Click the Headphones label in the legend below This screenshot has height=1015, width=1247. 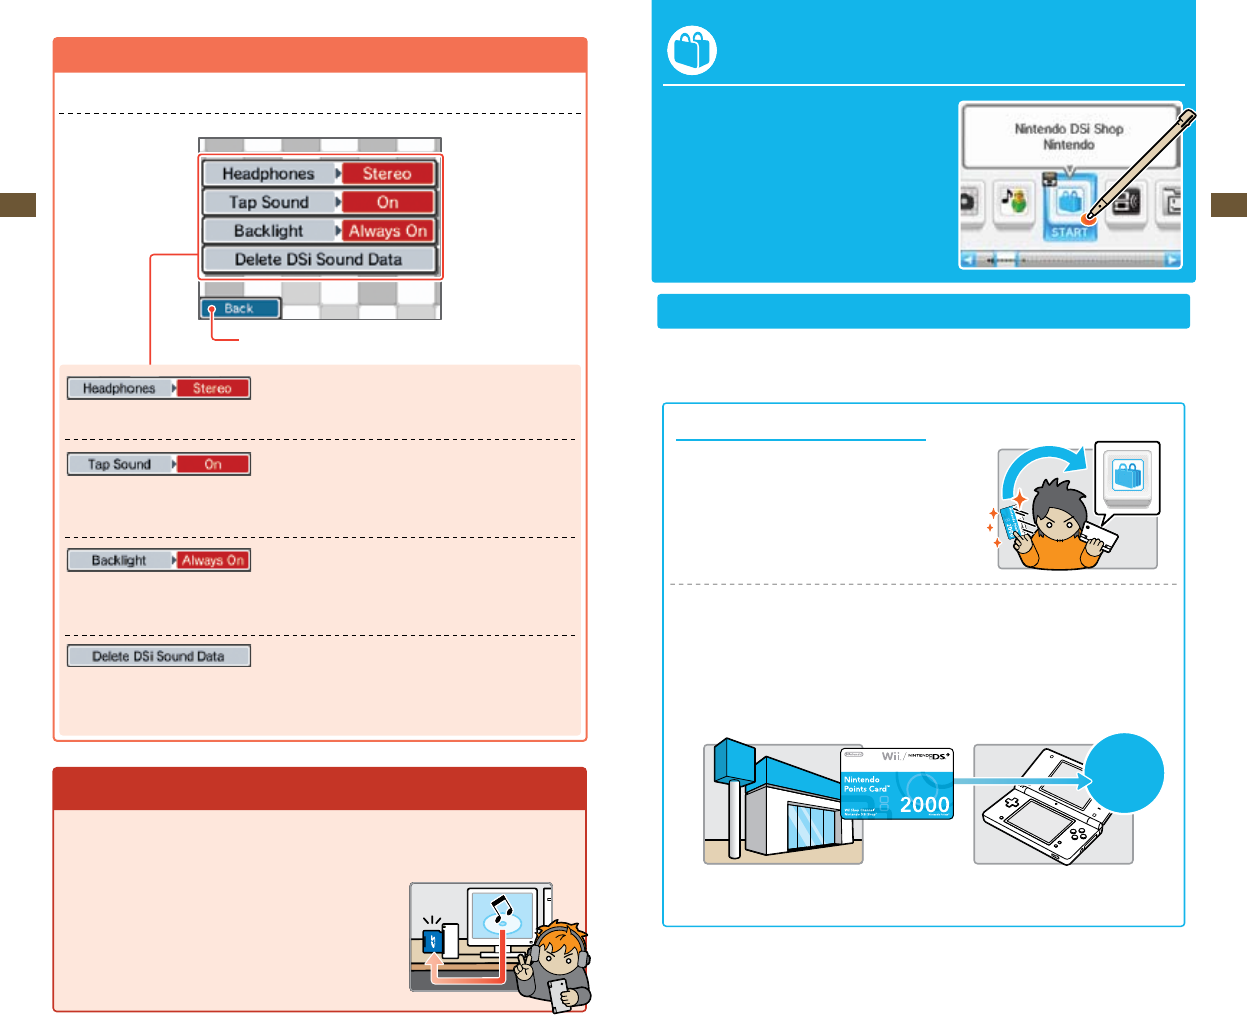tap(120, 389)
